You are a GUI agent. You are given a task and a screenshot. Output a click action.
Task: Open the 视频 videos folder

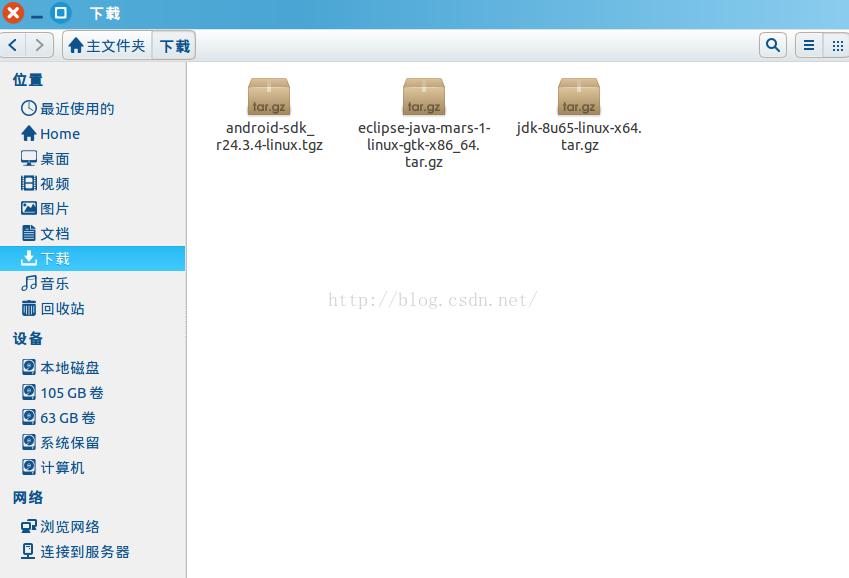click(54, 184)
